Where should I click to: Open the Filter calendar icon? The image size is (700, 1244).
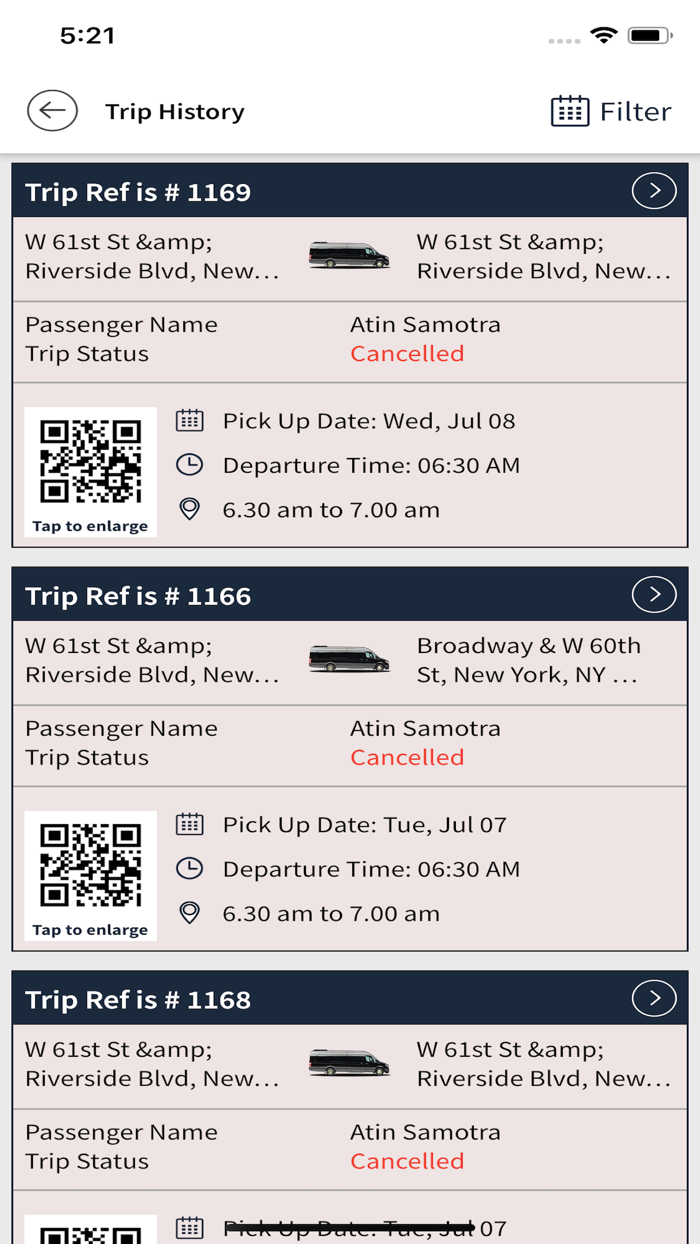coord(570,111)
